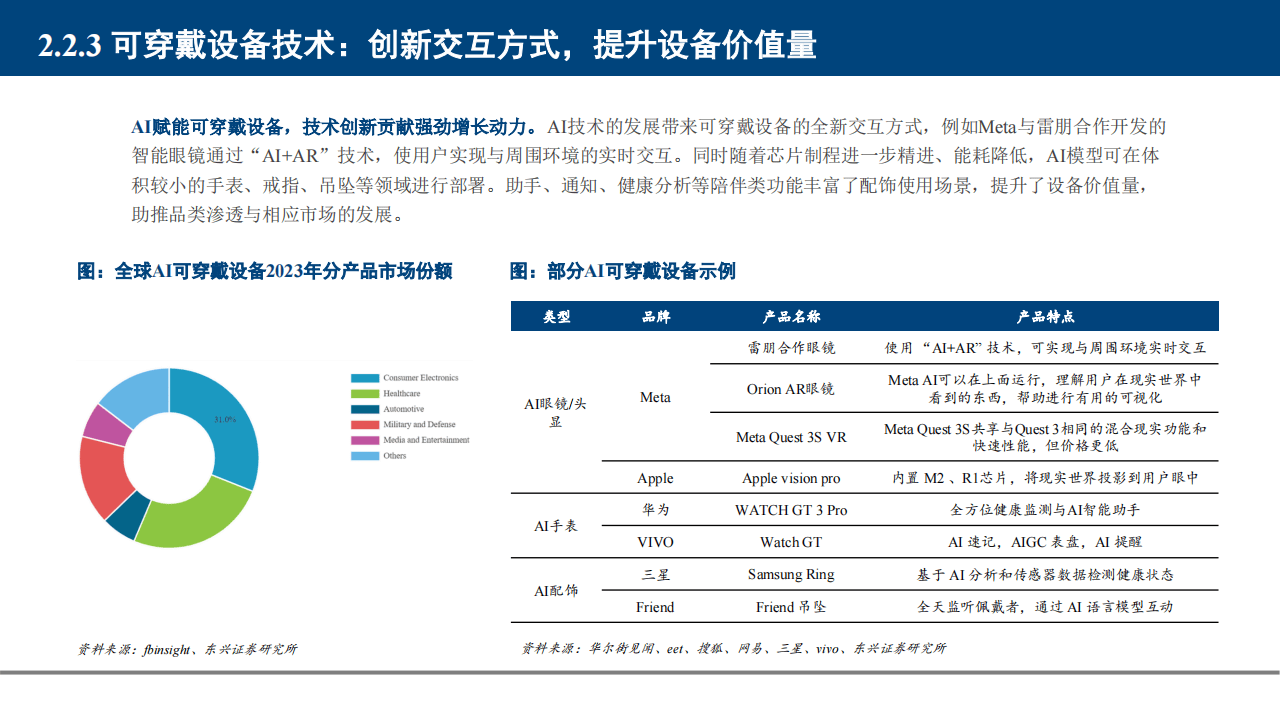Click the feature '全方位健康监测与AI智能助手'
1280x720 pixels.
tap(1045, 510)
